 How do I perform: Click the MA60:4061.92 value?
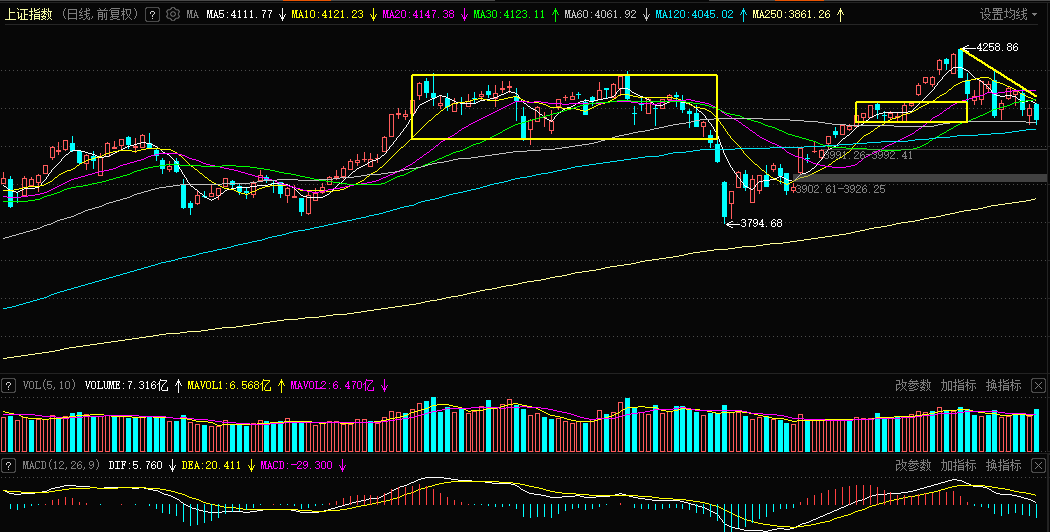(600, 14)
